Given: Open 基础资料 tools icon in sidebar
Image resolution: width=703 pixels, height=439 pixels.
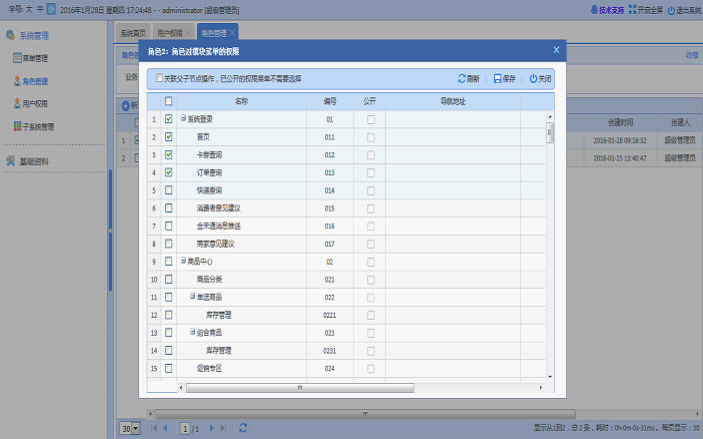Looking at the screenshot, I should [10, 161].
